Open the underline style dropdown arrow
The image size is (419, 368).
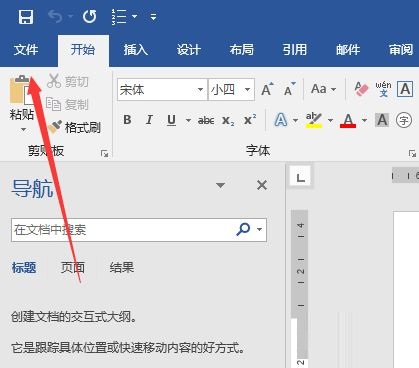188,120
